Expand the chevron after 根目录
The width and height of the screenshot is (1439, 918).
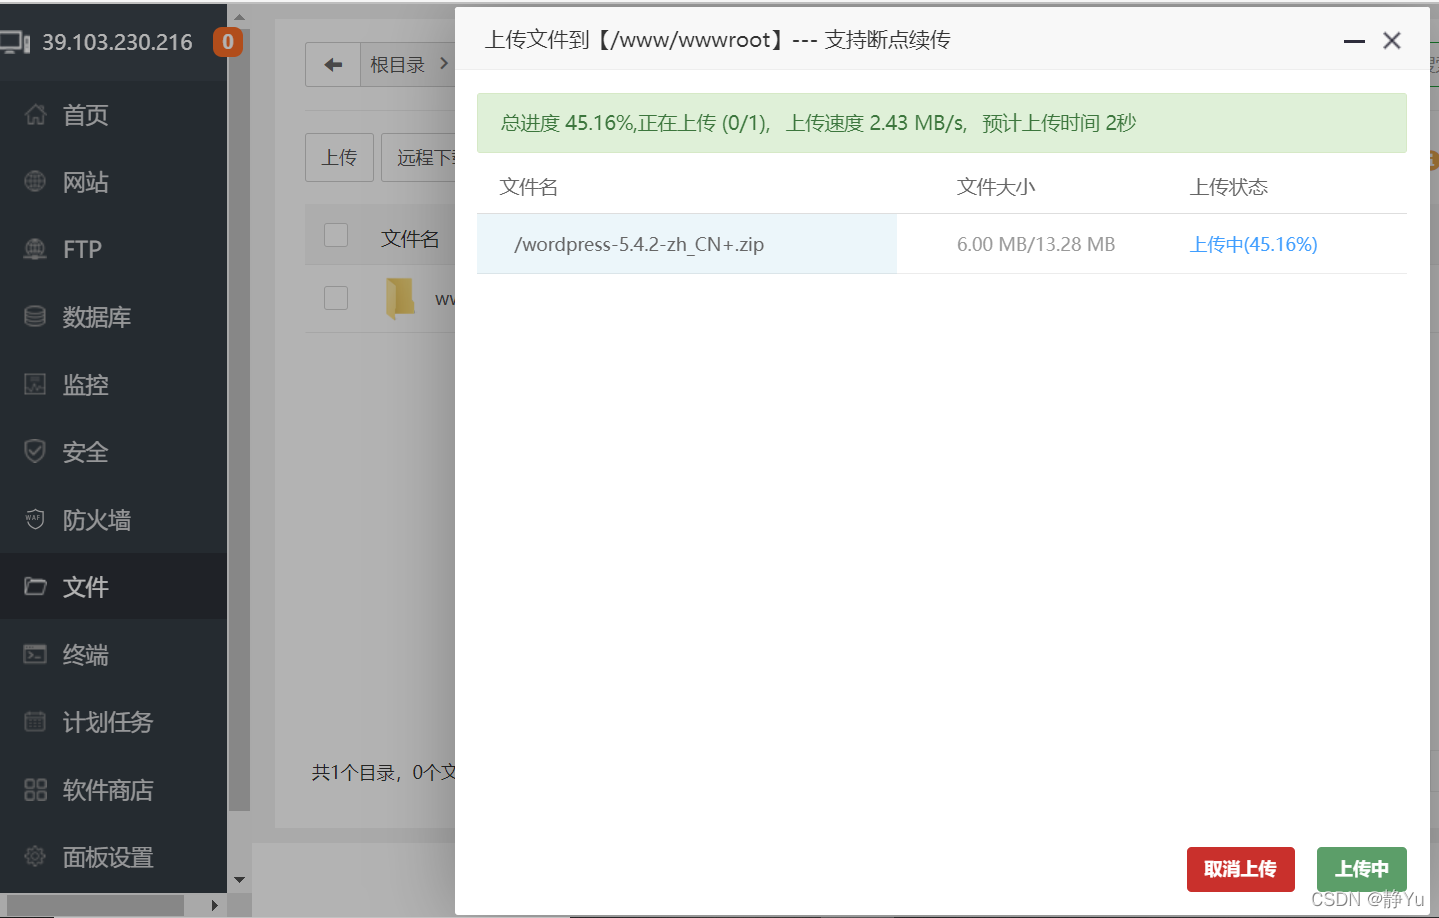click(444, 64)
